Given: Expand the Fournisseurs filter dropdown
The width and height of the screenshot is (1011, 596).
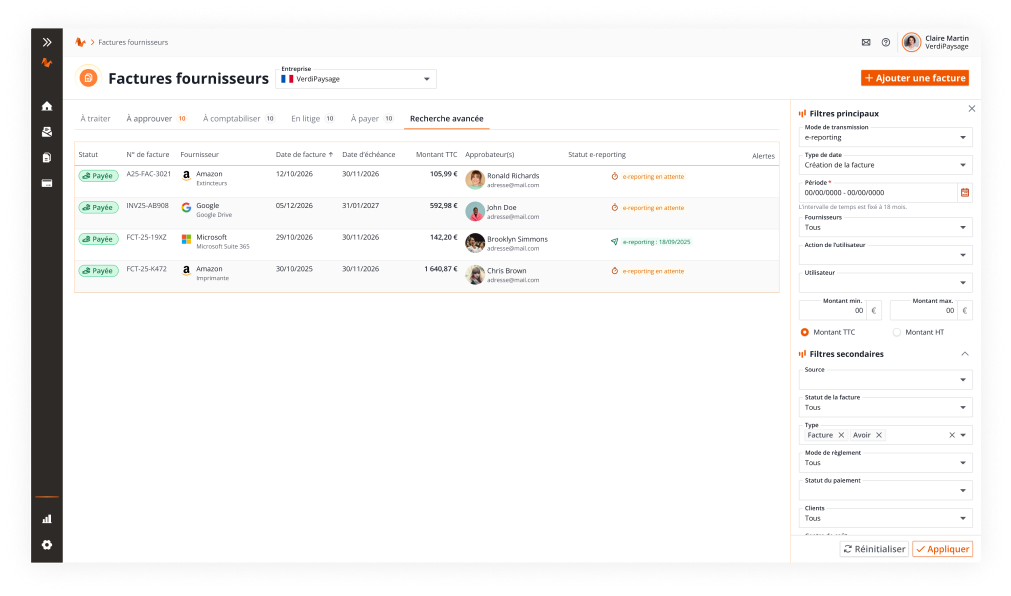Looking at the screenshot, I should tap(886, 227).
